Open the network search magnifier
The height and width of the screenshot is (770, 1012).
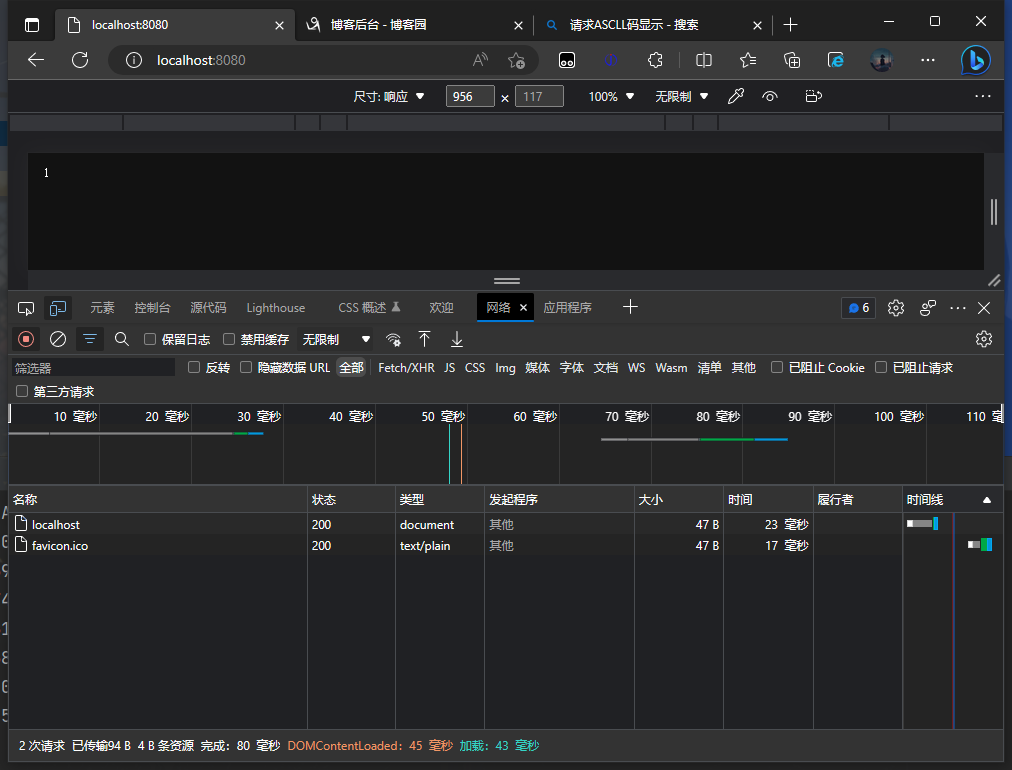(x=122, y=339)
